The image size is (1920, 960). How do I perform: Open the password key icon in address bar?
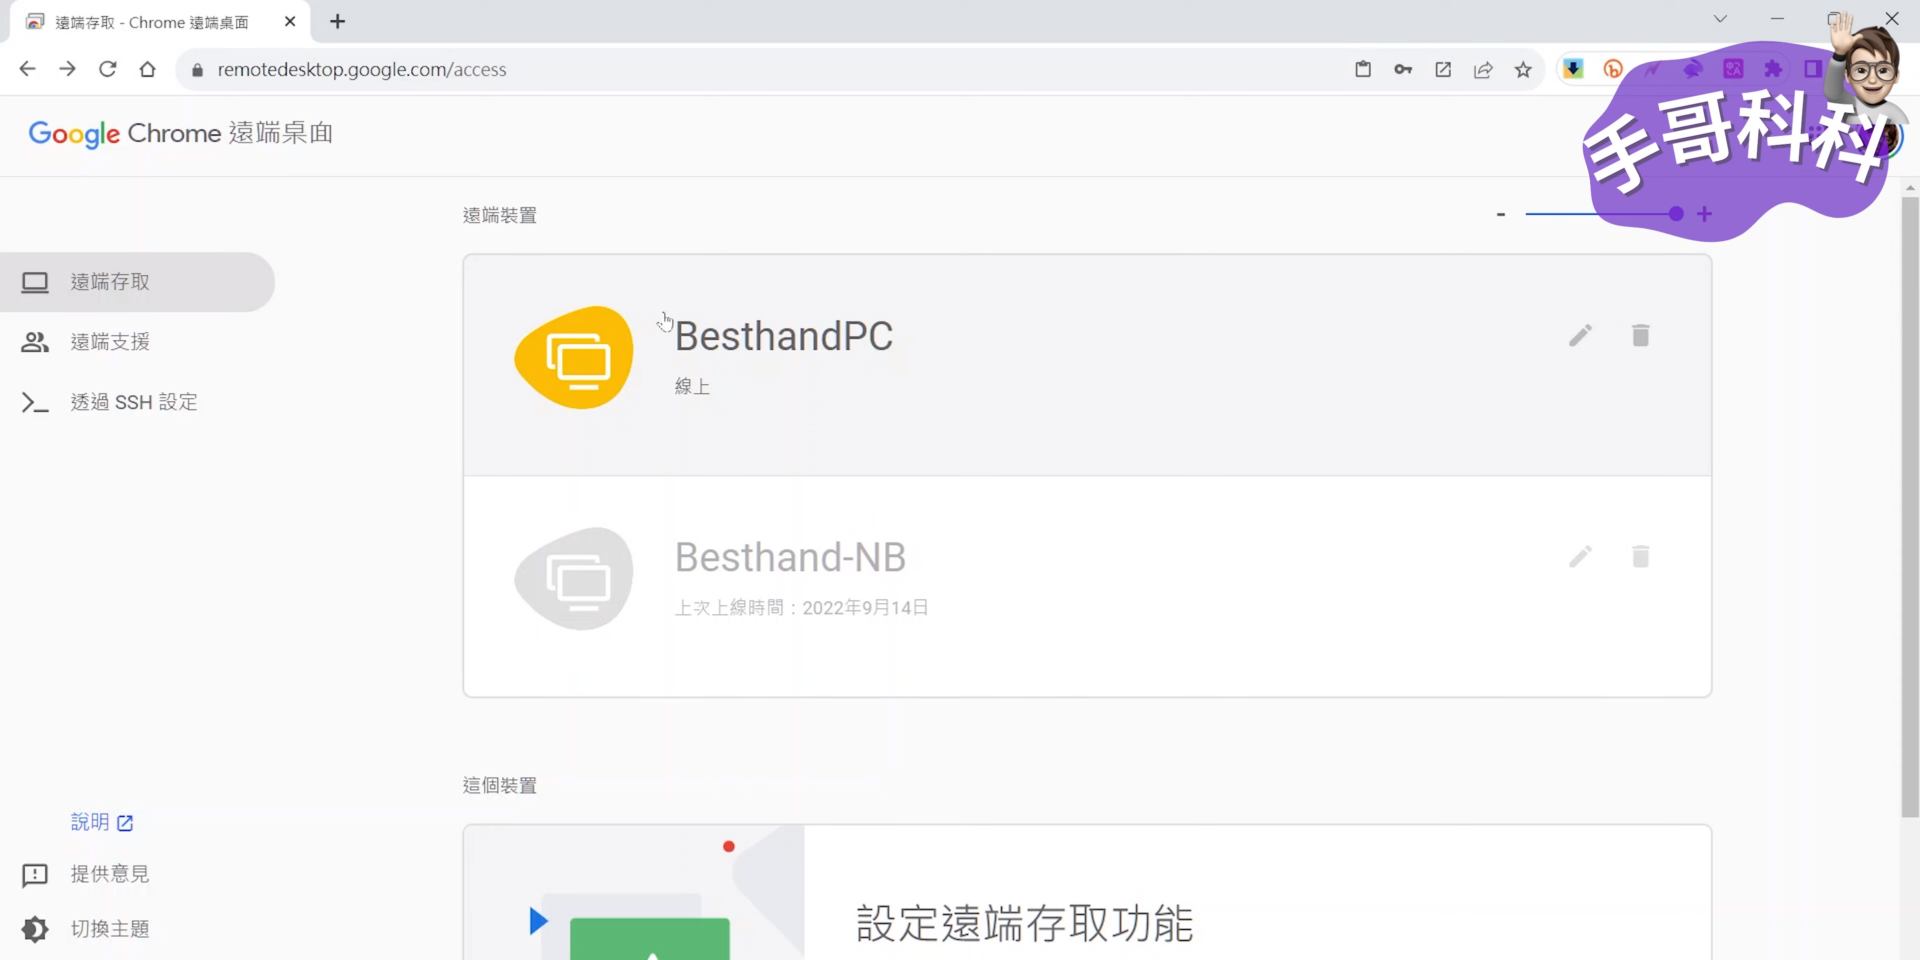tap(1403, 70)
